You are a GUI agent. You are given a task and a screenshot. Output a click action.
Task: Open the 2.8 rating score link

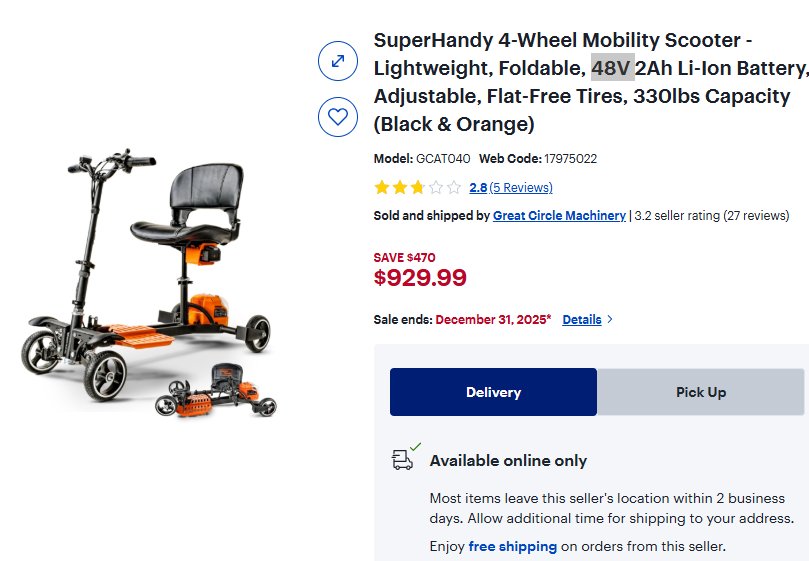click(x=478, y=187)
